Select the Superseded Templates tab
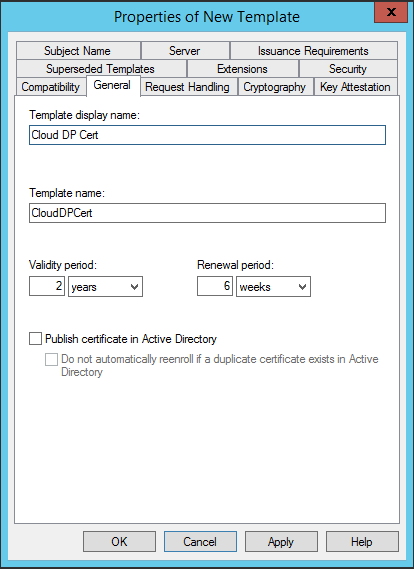Viewport: 414px width, 569px height. (101, 69)
